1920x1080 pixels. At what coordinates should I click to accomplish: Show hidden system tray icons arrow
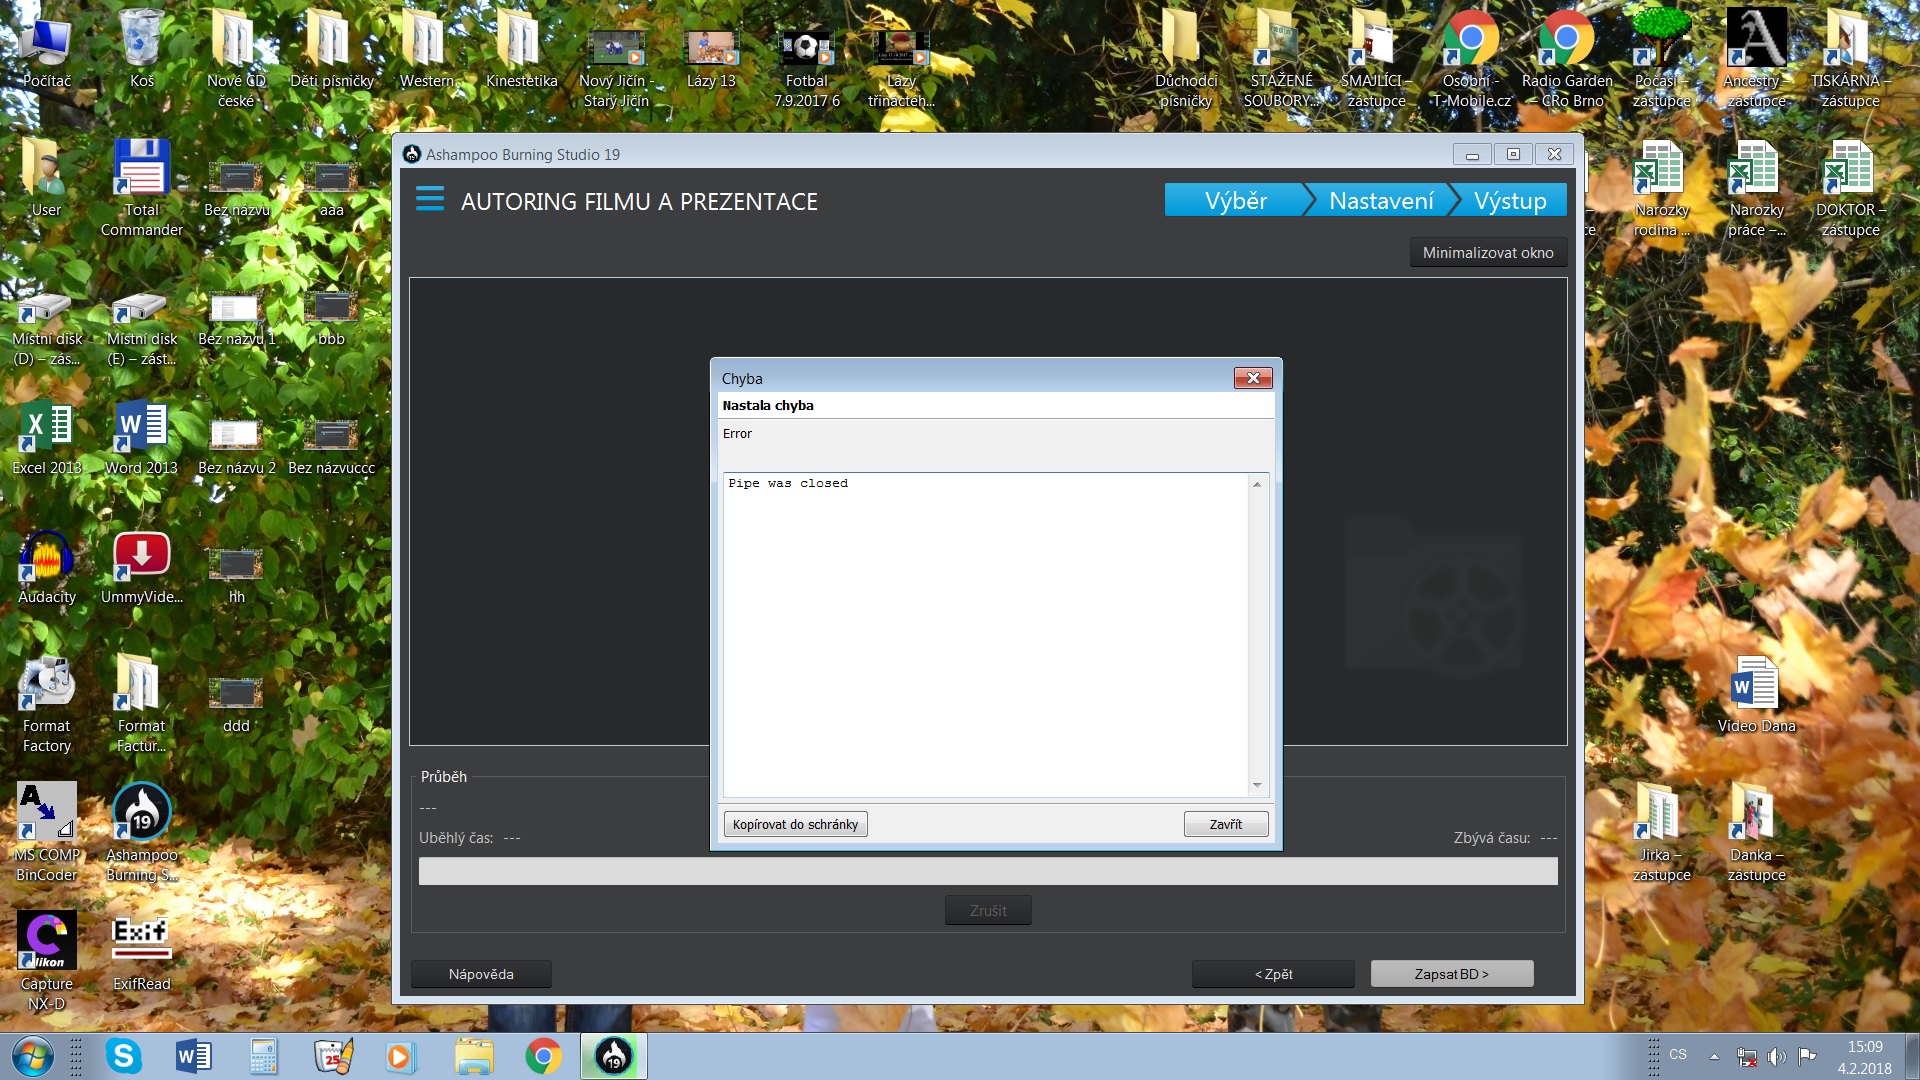(1714, 1056)
